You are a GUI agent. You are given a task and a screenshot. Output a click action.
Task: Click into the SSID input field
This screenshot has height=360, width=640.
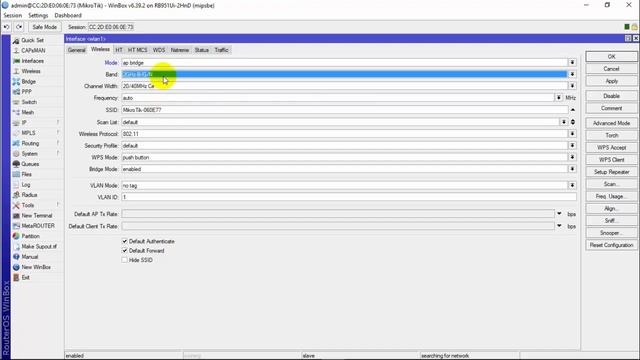point(344,110)
